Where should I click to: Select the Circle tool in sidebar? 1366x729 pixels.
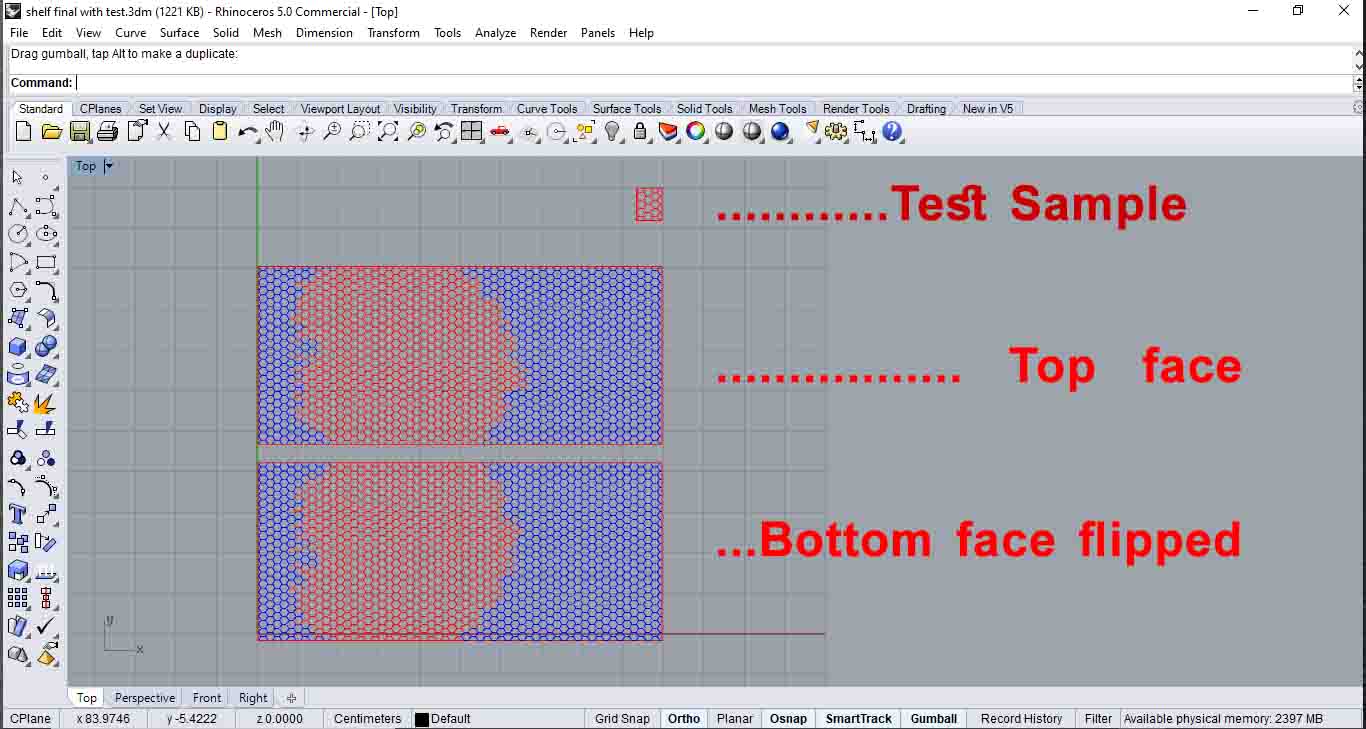[18, 234]
